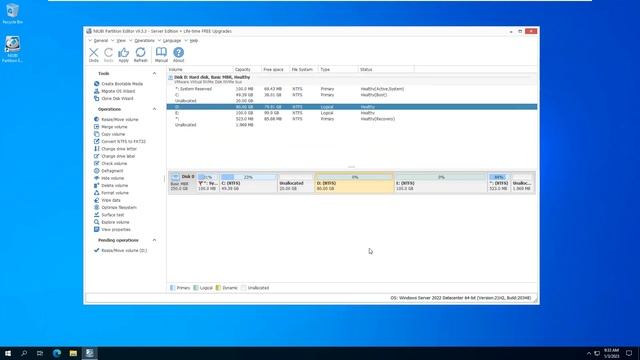Select Delete volume operation

coord(111,186)
